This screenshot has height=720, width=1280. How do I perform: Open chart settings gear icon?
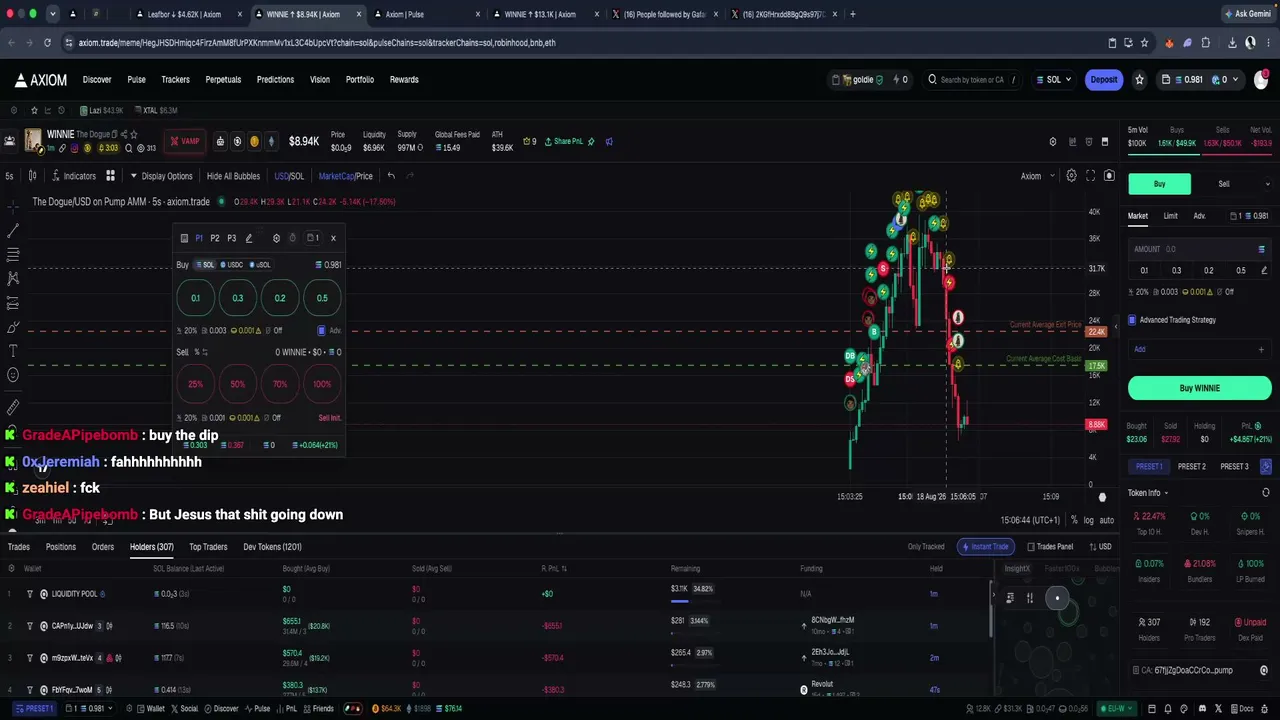point(1071,176)
